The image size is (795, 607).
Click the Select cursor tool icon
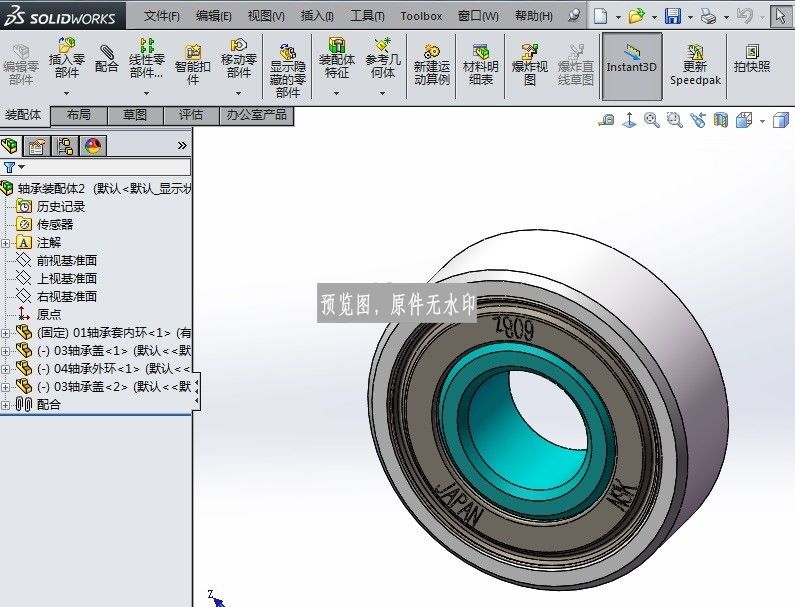point(781,16)
